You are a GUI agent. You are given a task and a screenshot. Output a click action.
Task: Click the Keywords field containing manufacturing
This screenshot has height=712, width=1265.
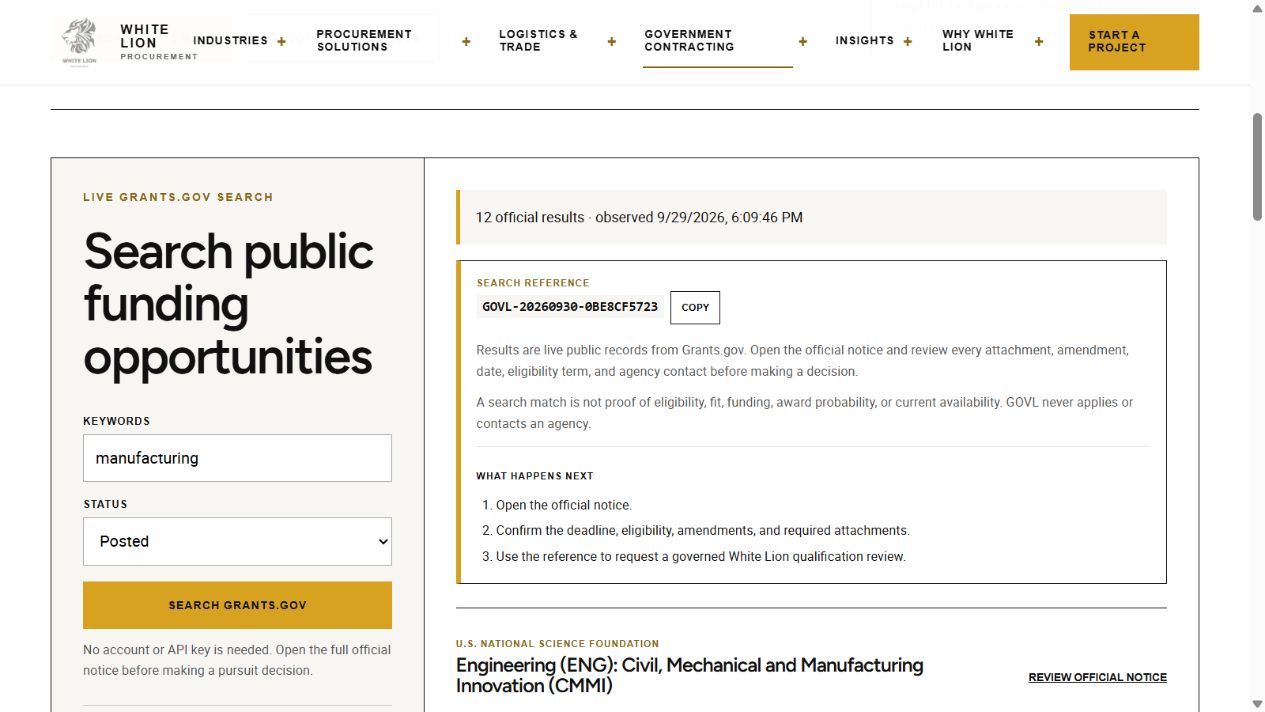[x=237, y=458]
